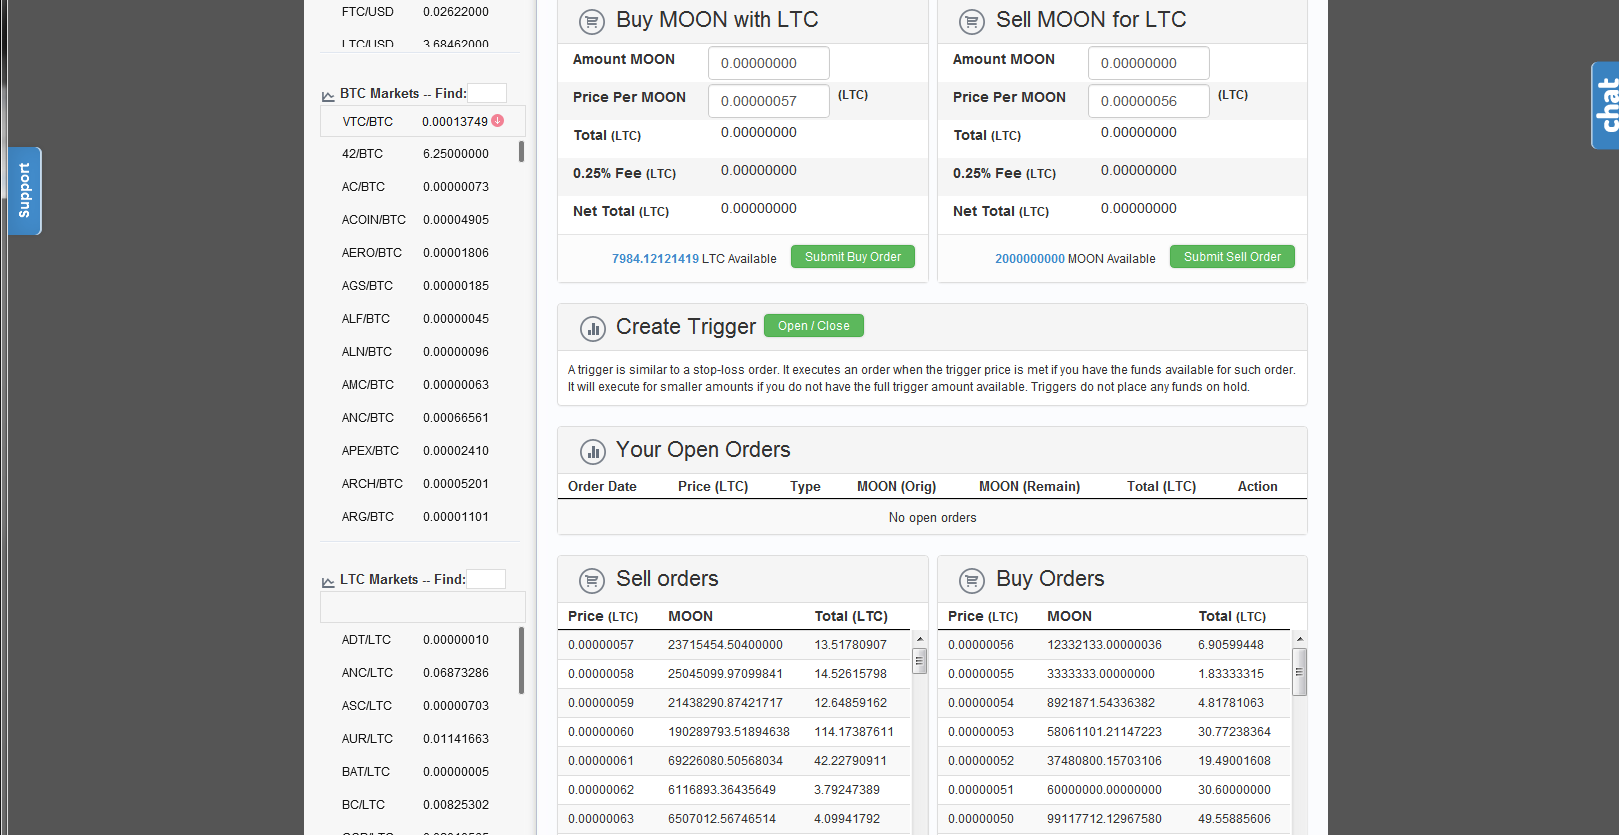Click the Sell orders table scrollbar thumb
Image resolution: width=1619 pixels, height=835 pixels.
click(919, 661)
